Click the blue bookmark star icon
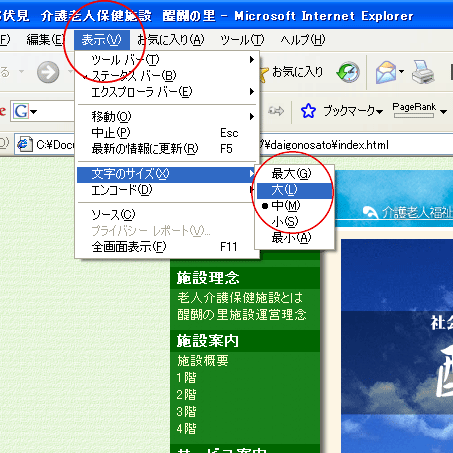This screenshot has width=453, height=453. (x=308, y=111)
